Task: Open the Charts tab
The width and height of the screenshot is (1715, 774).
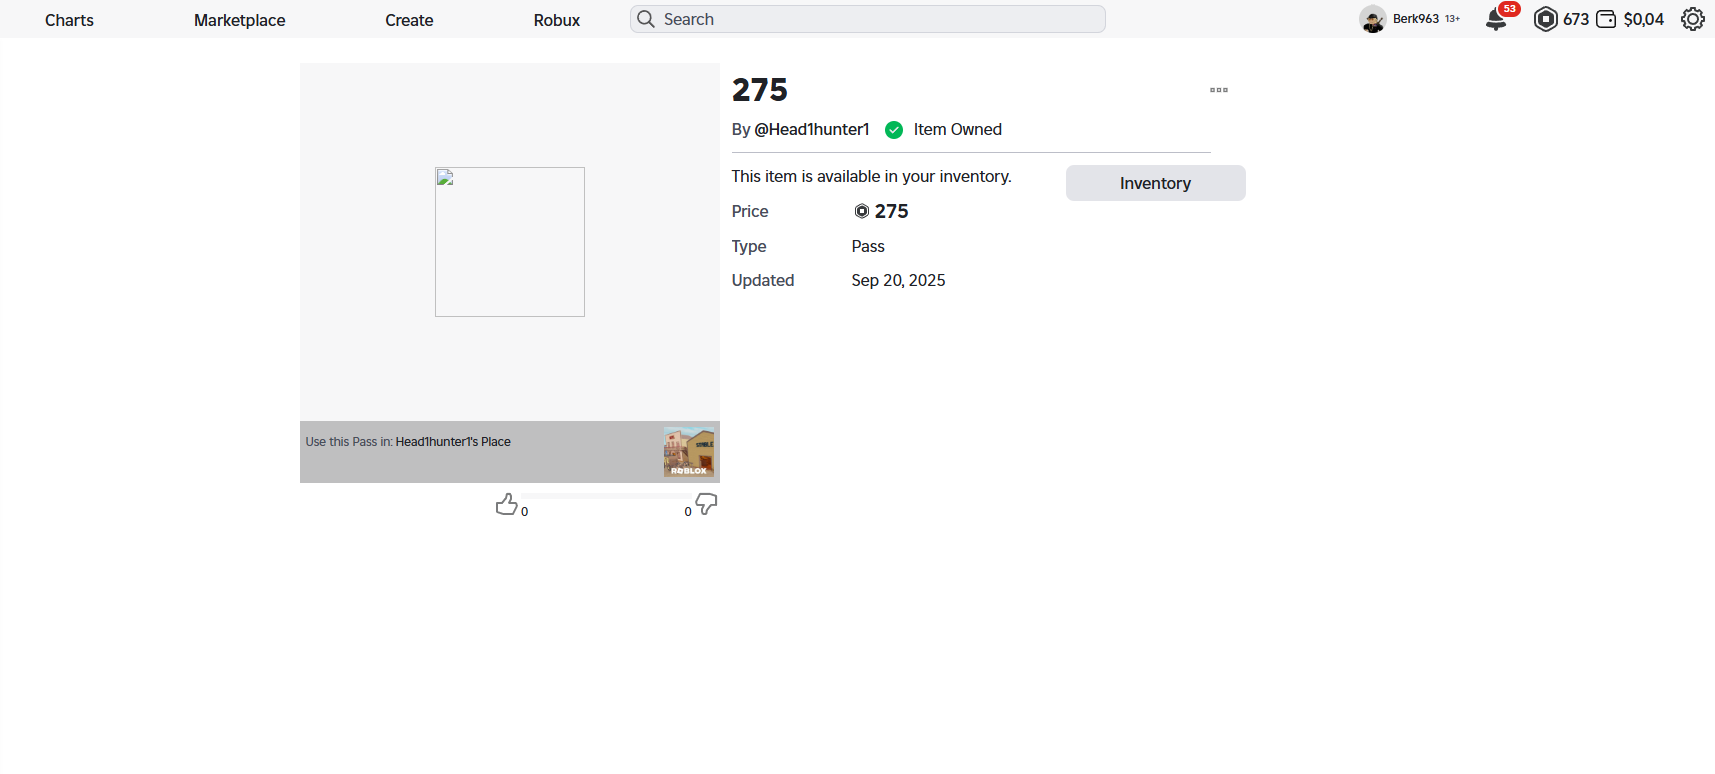Action: [69, 20]
